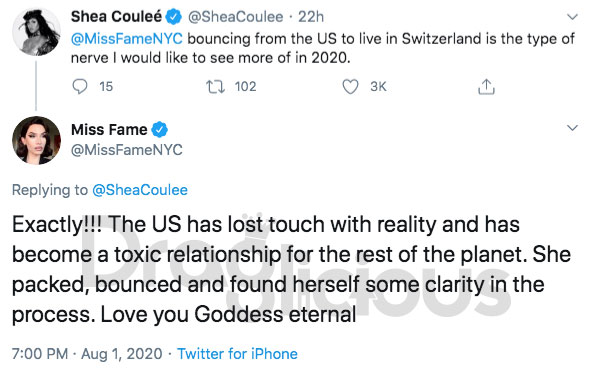Open the @SheaCoulee handle beside name
Screen dimensions: 592x373
235,17
